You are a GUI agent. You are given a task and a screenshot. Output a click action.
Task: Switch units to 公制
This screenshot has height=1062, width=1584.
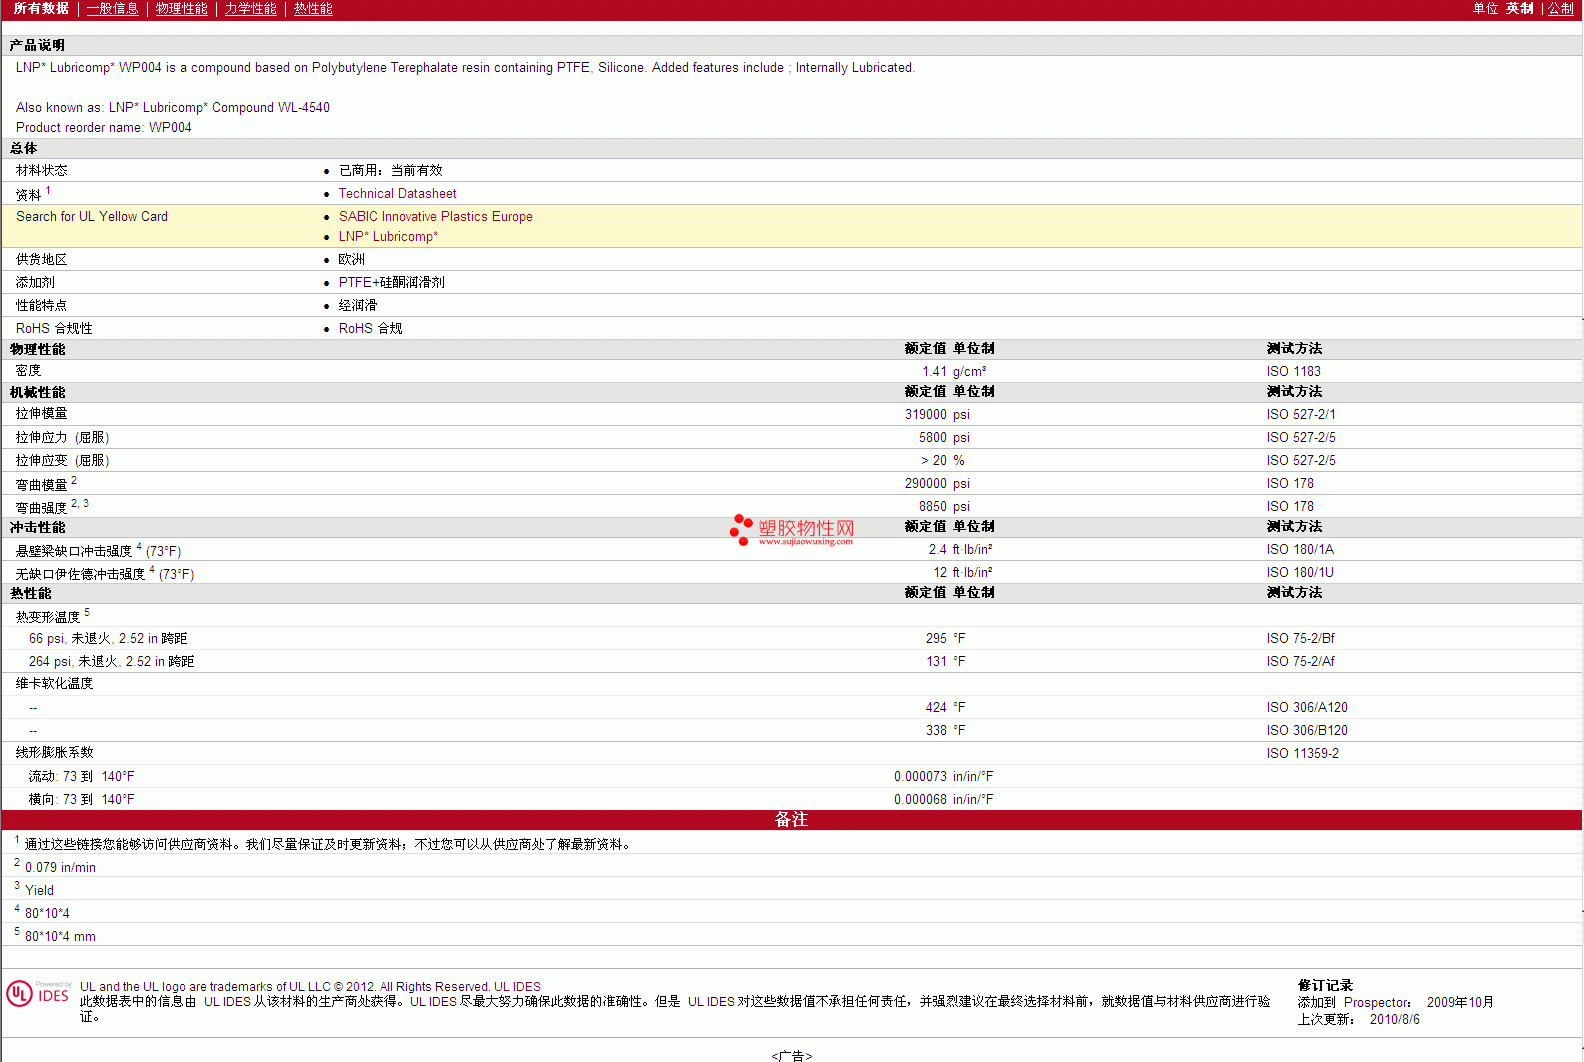click(x=1560, y=9)
